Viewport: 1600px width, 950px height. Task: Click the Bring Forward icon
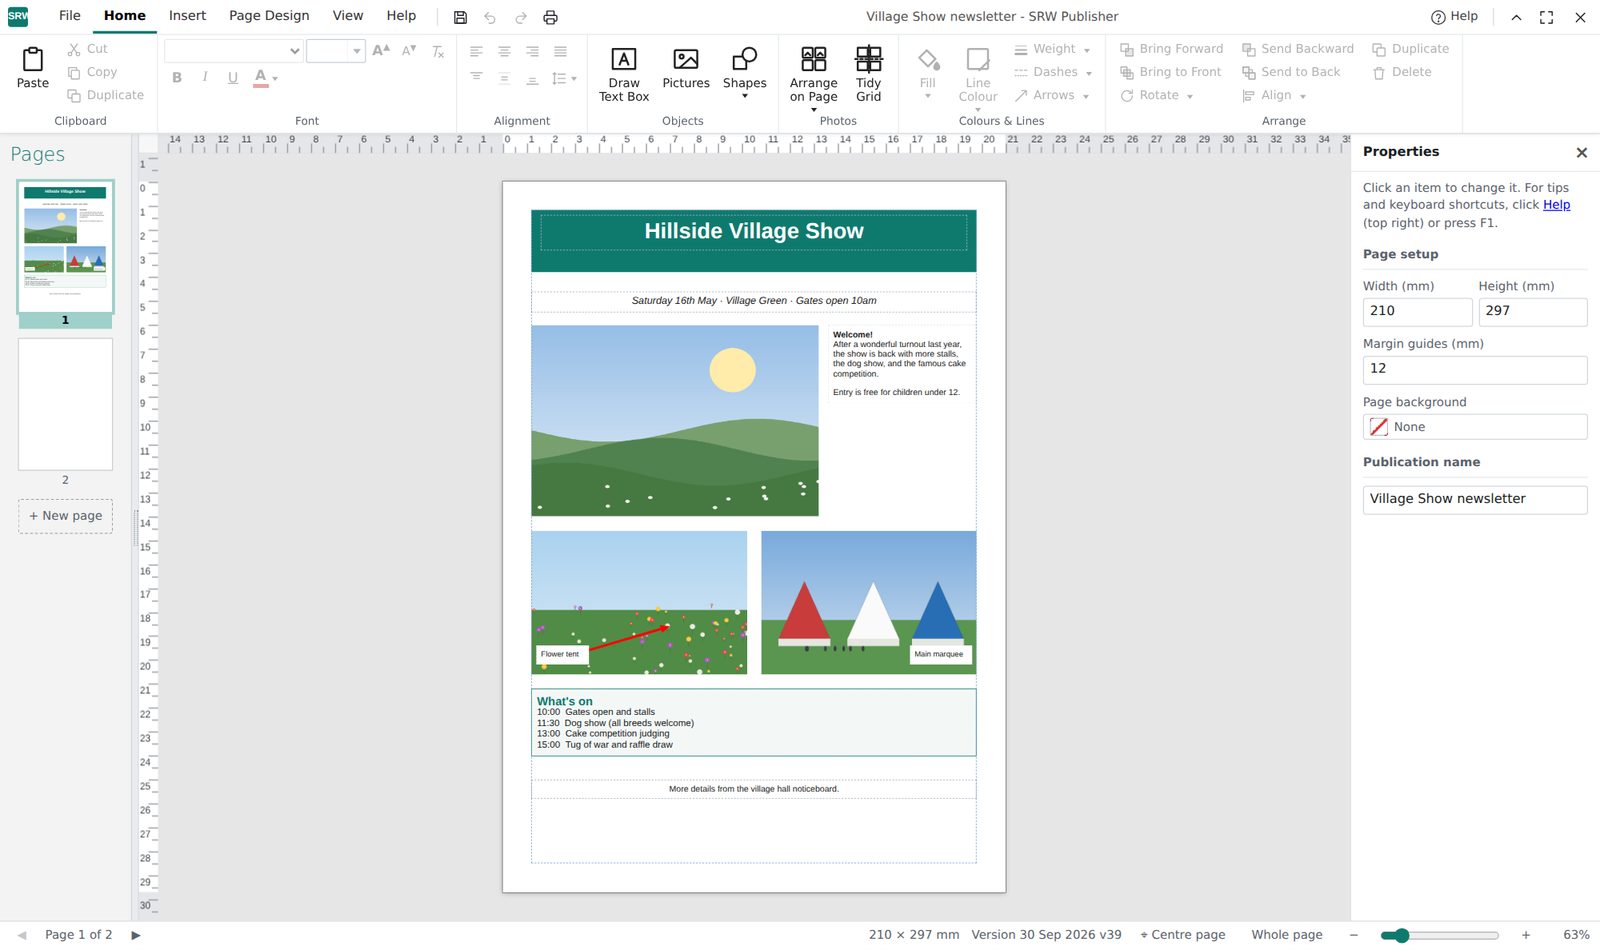(x=1127, y=49)
